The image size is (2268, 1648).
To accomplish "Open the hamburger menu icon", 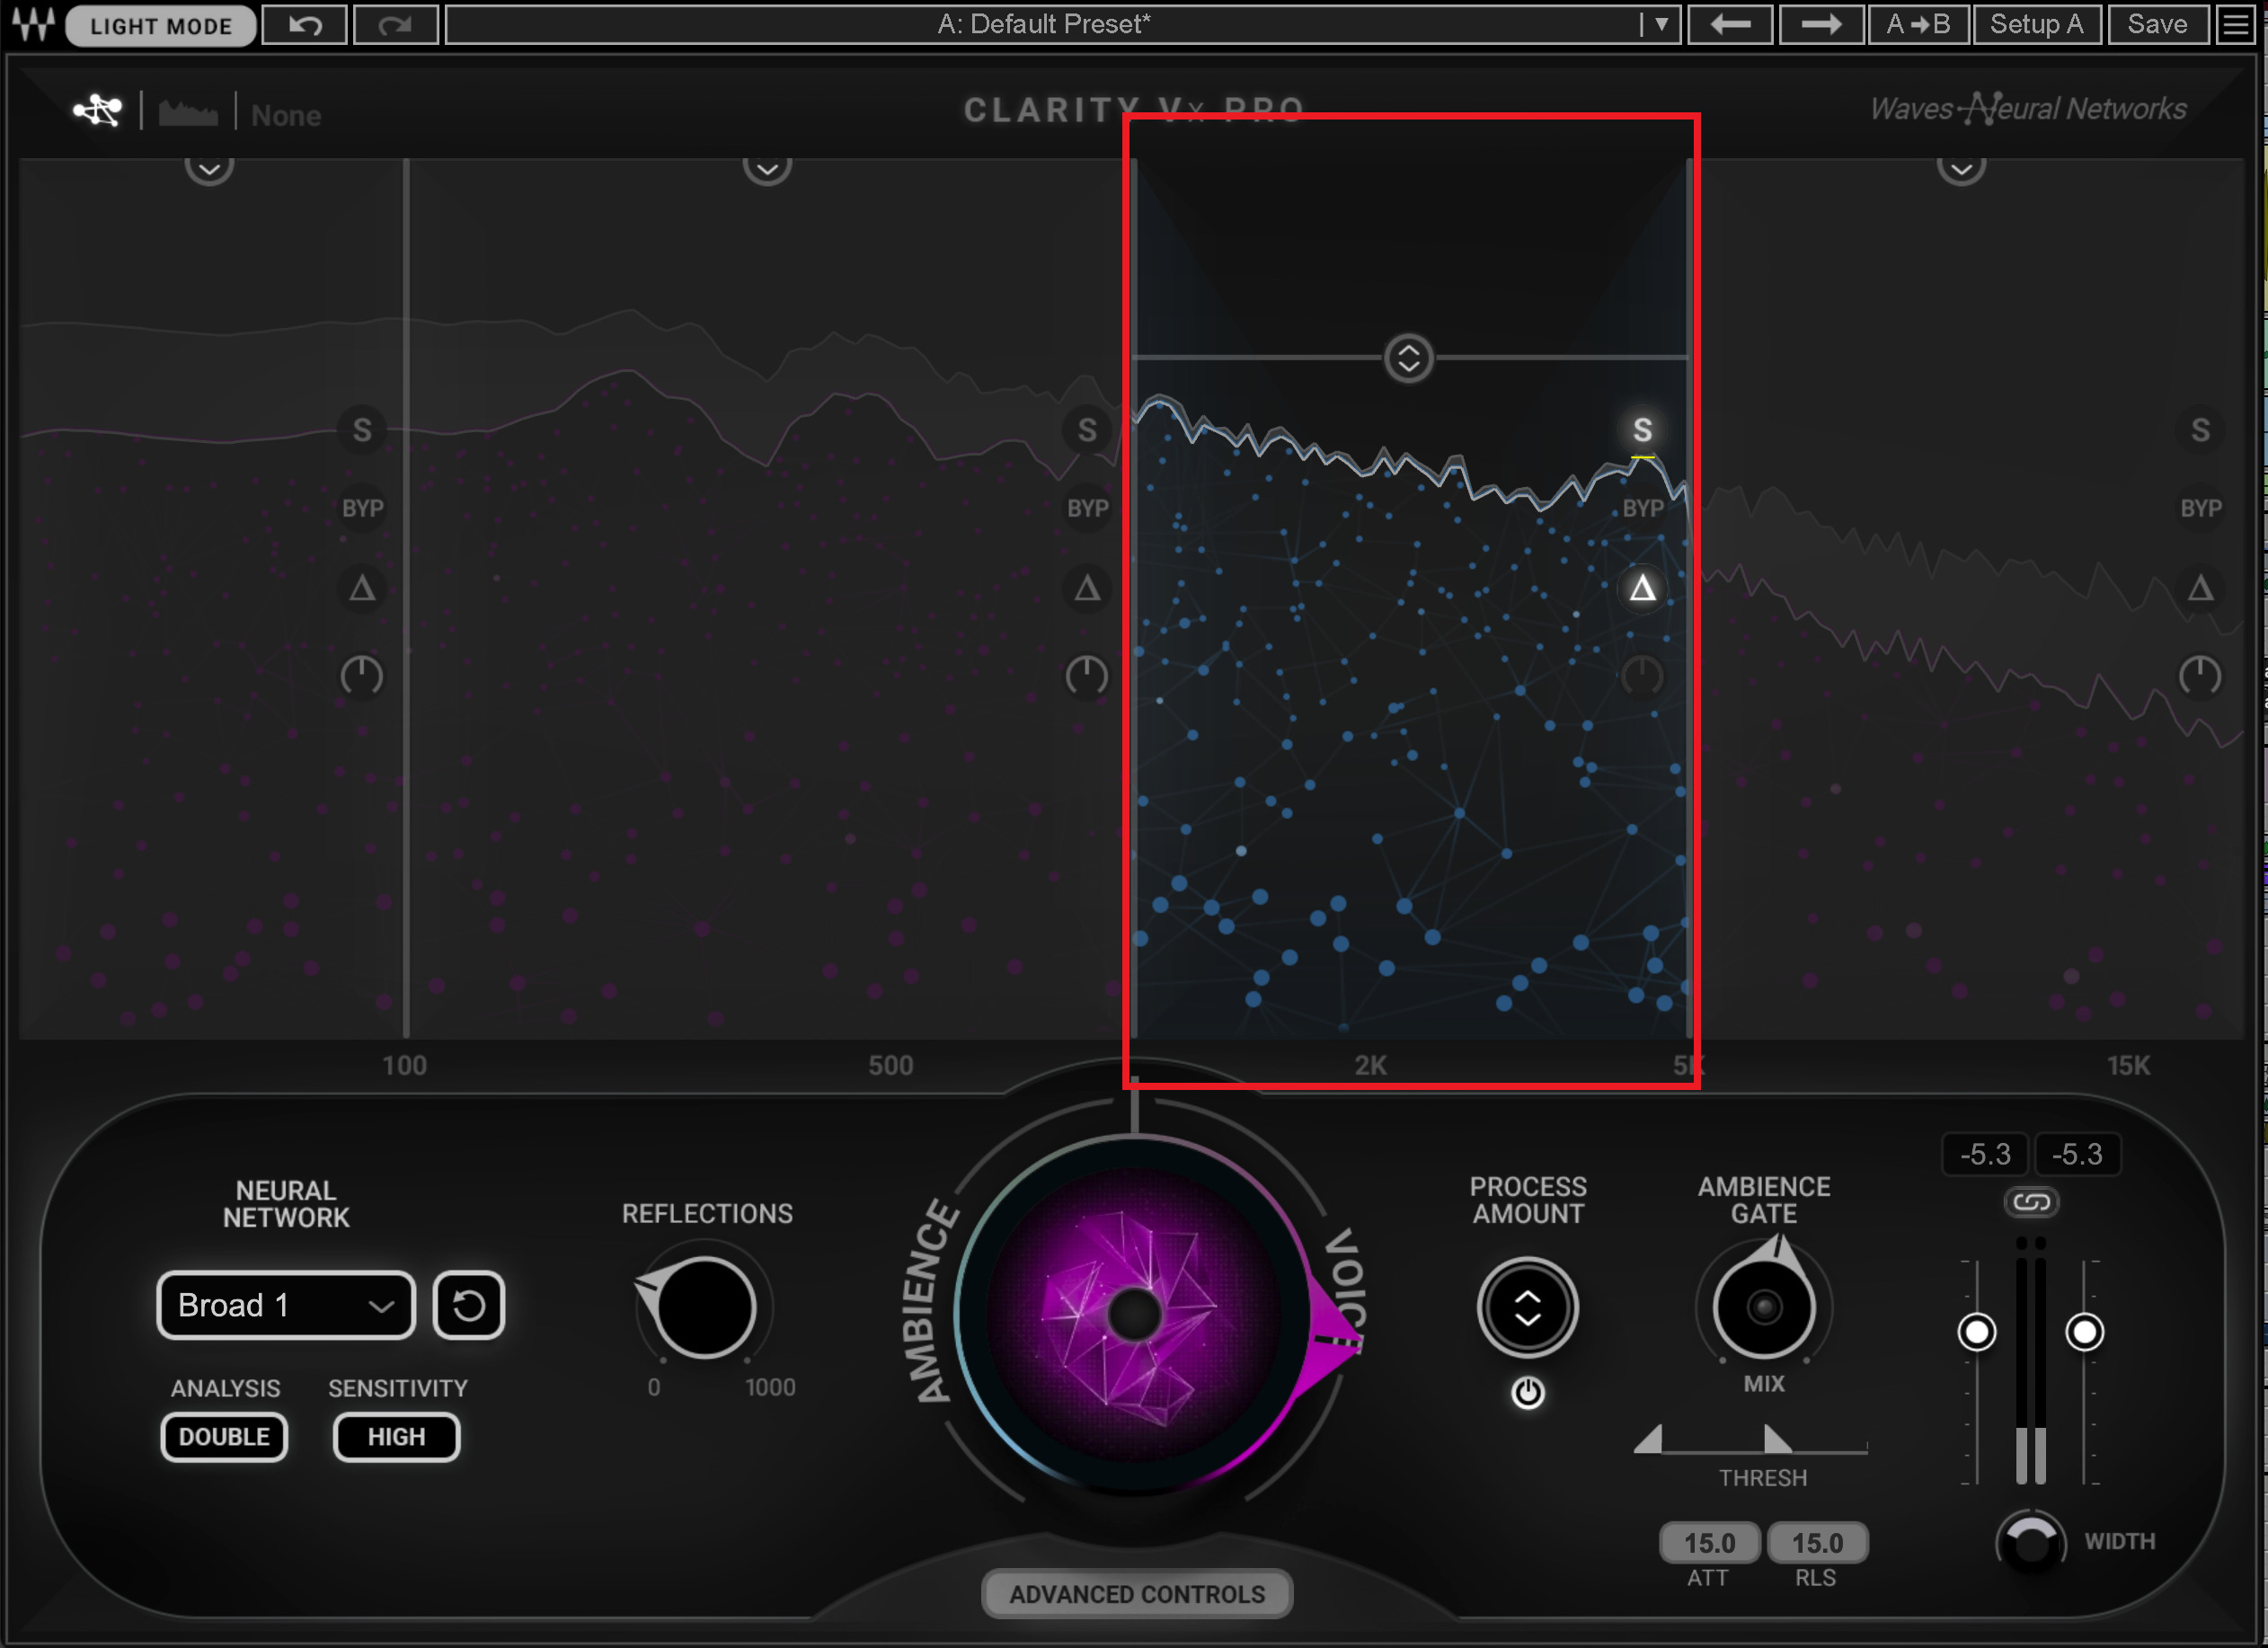I will (x=2236, y=24).
